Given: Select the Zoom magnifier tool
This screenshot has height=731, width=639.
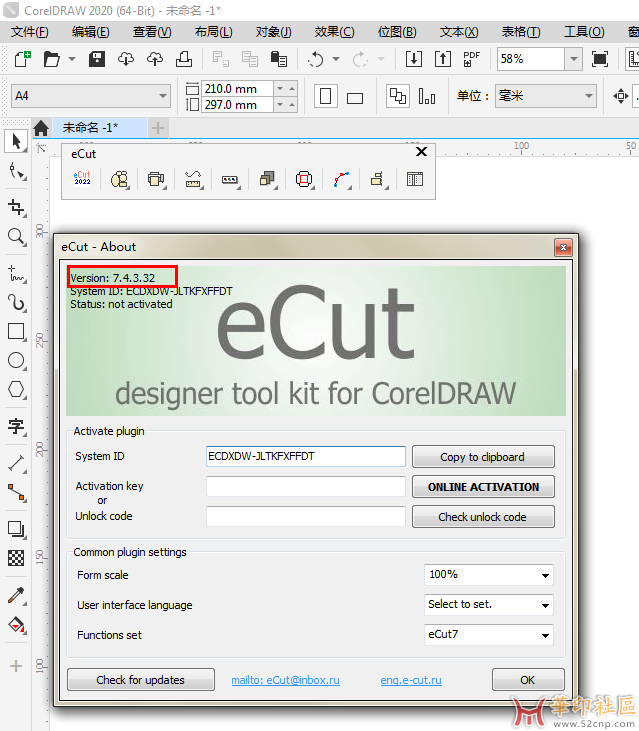Looking at the screenshot, I should 17,236.
